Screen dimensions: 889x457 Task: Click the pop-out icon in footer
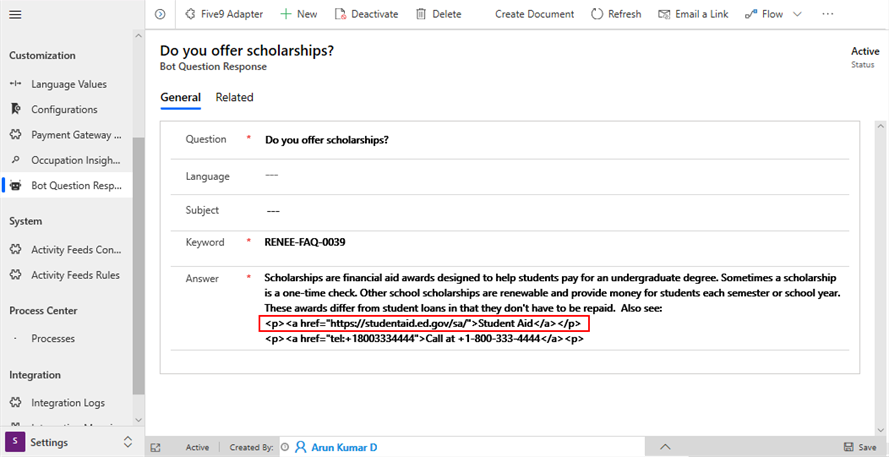pos(156,447)
